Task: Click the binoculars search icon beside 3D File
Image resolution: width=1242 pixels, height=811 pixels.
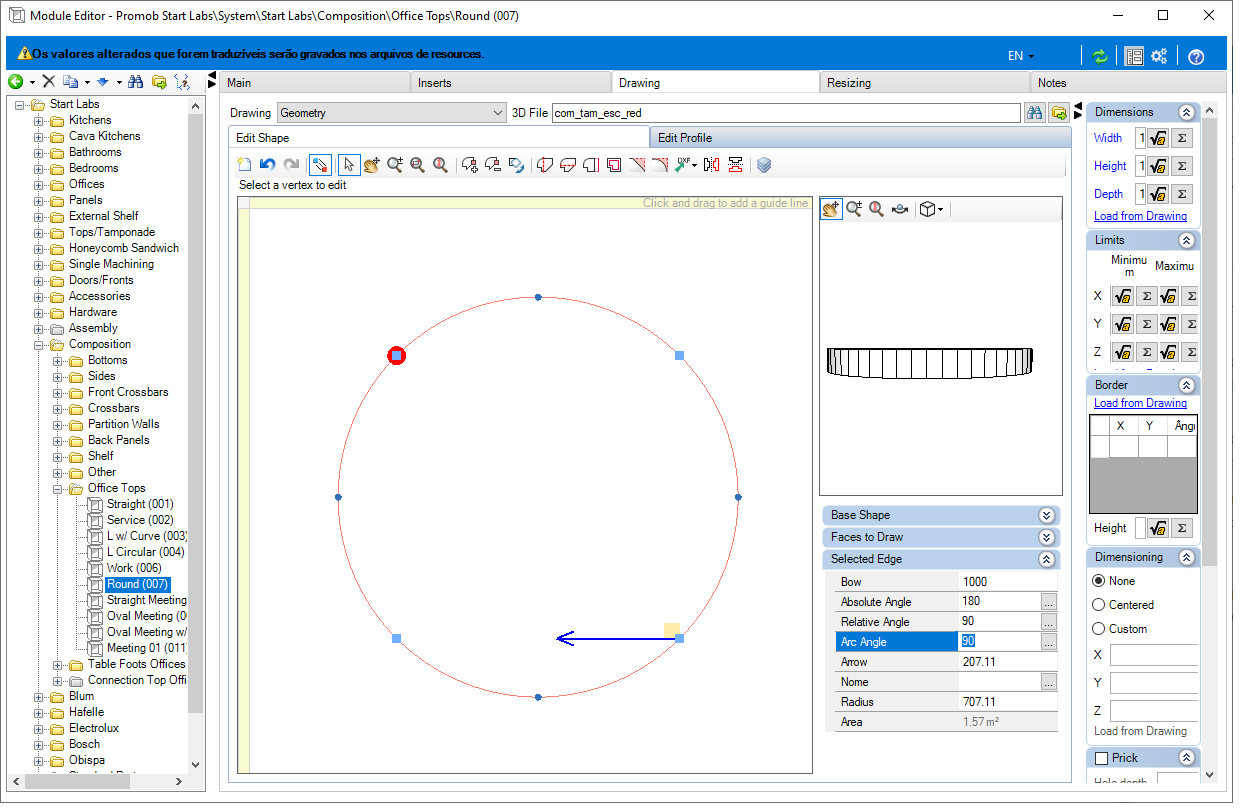Action: 1036,113
